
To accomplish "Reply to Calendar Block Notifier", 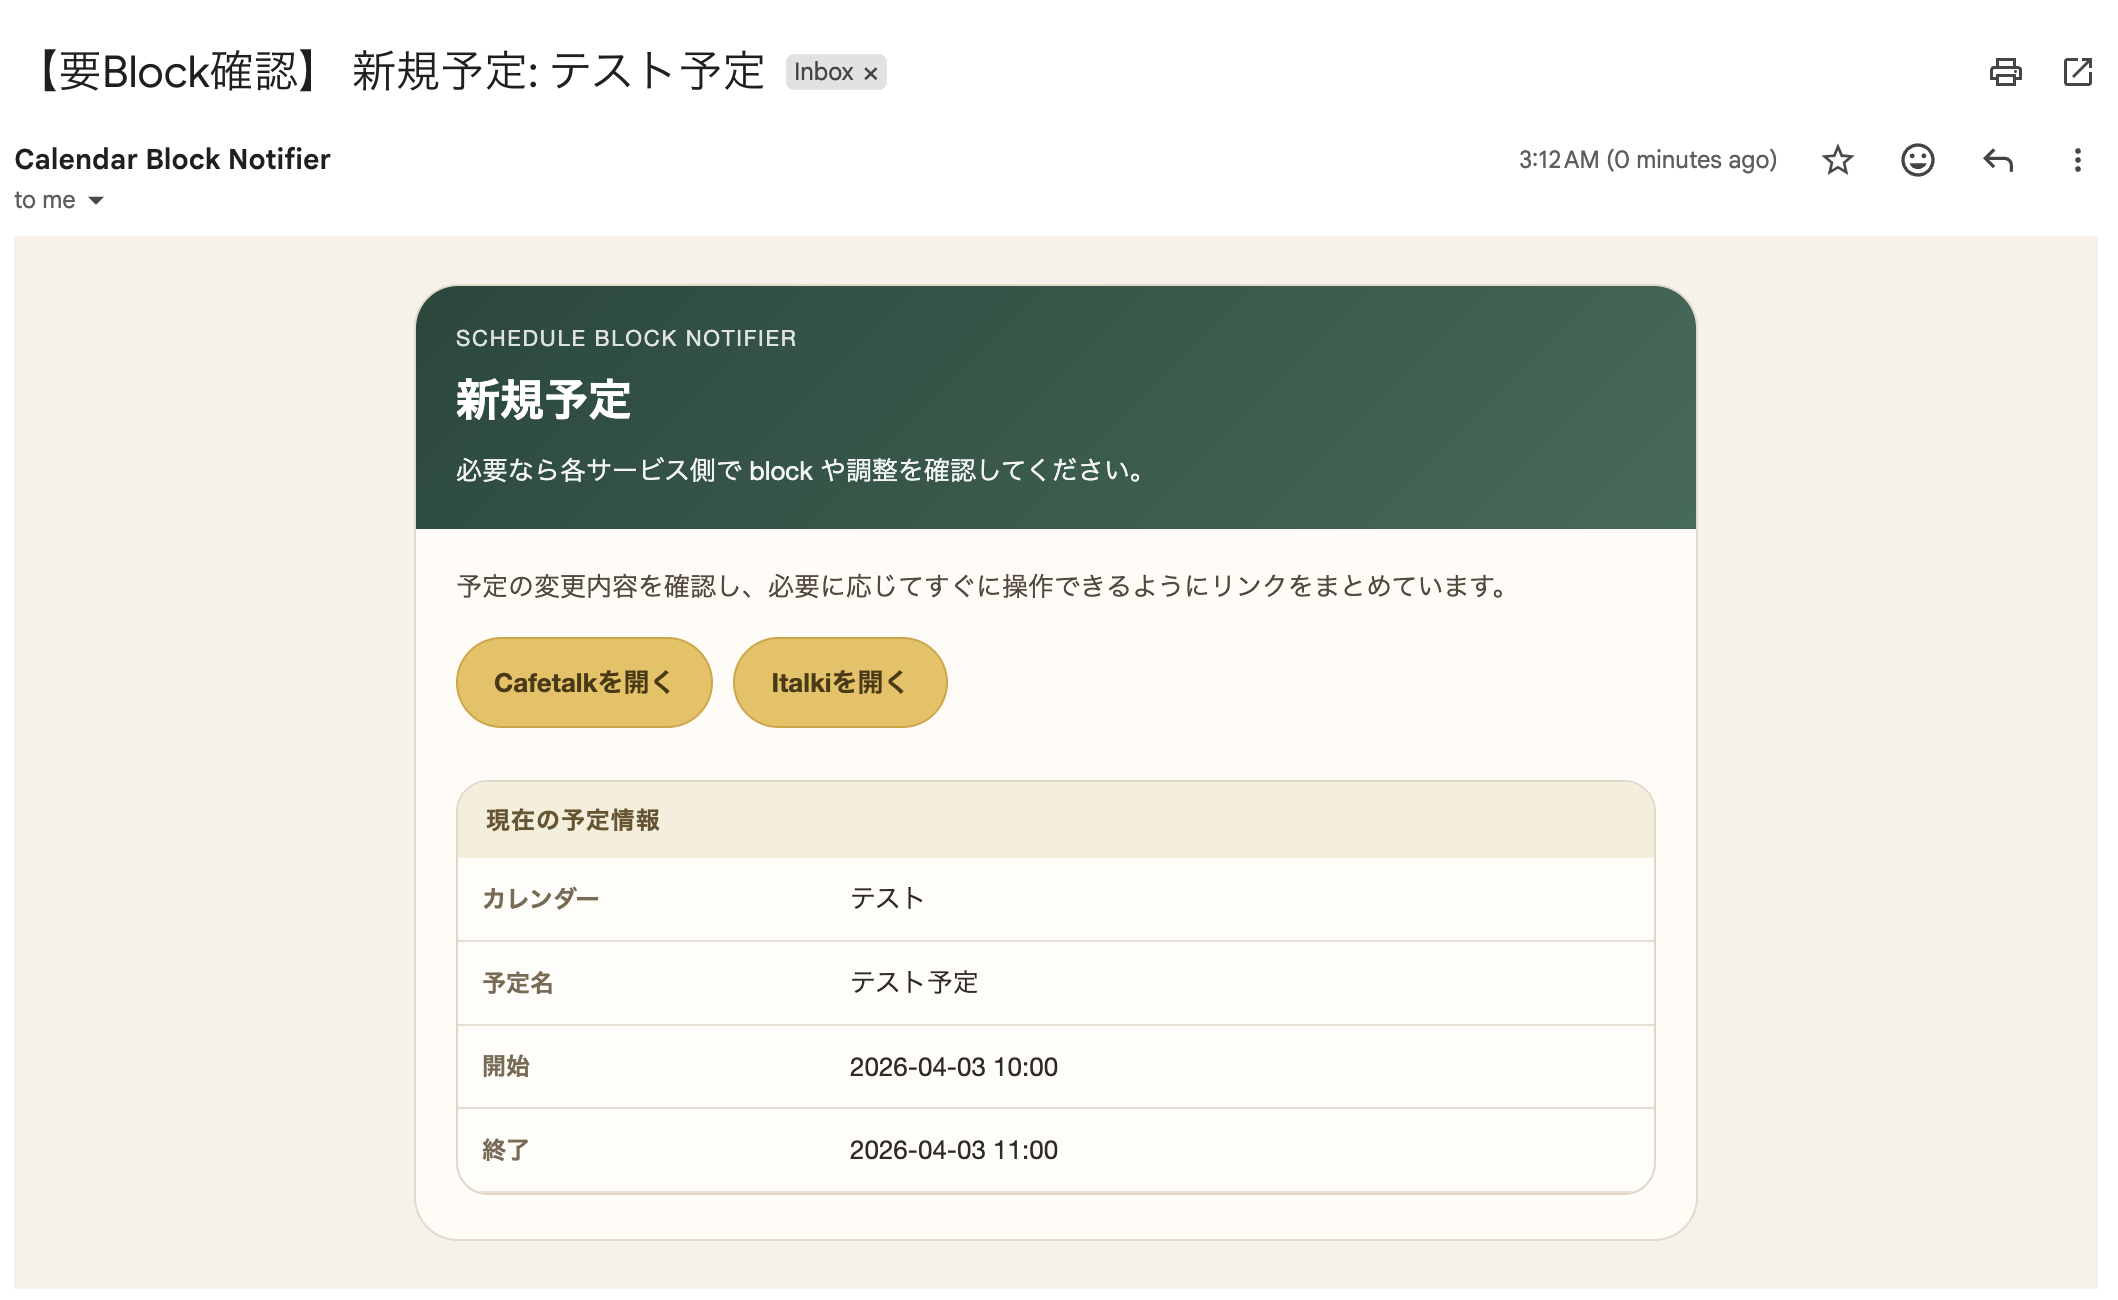I will pyautogui.click(x=1997, y=160).
